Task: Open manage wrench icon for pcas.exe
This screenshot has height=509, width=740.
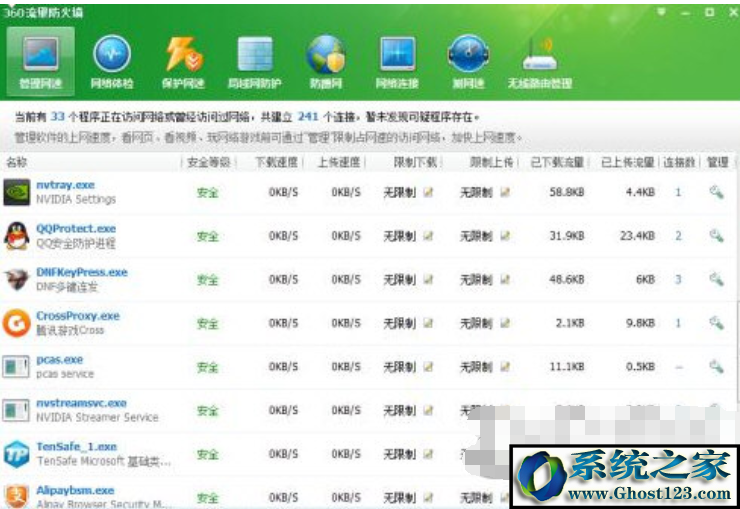Action: pos(716,367)
